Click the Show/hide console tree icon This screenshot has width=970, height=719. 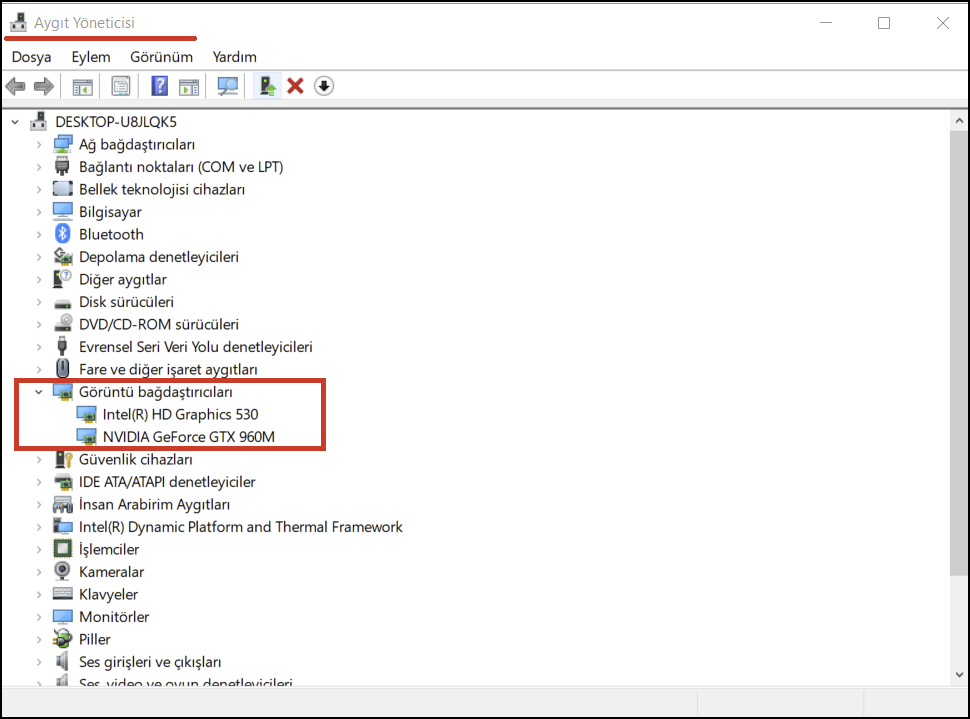click(82, 86)
